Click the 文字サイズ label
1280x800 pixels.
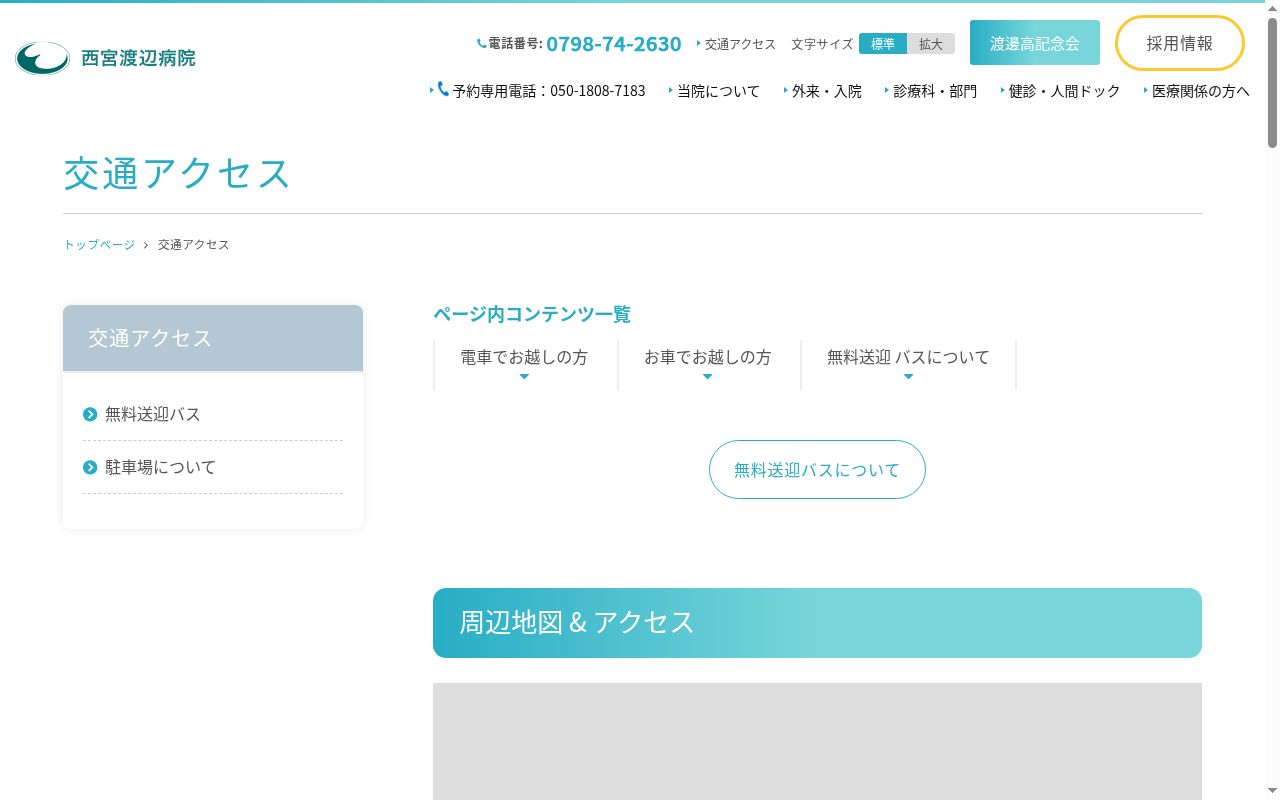pyautogui.click(x=822, y=44)
